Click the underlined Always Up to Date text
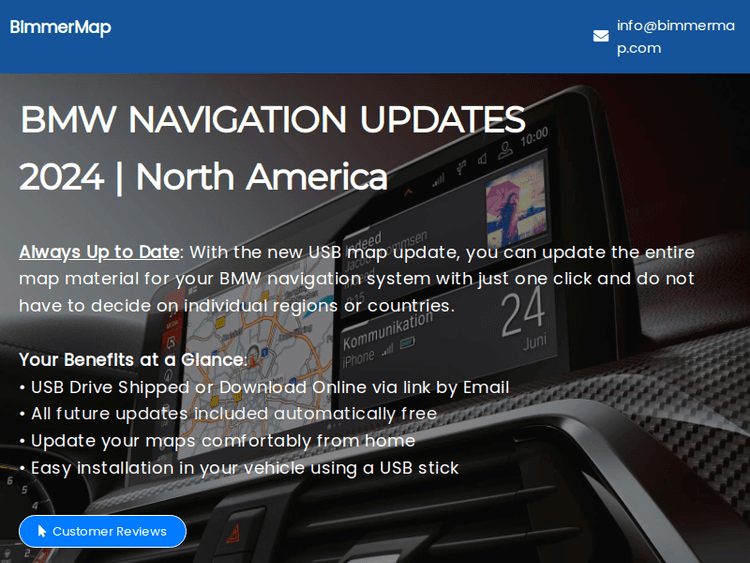Screen dimensions: 750x563 99,252
